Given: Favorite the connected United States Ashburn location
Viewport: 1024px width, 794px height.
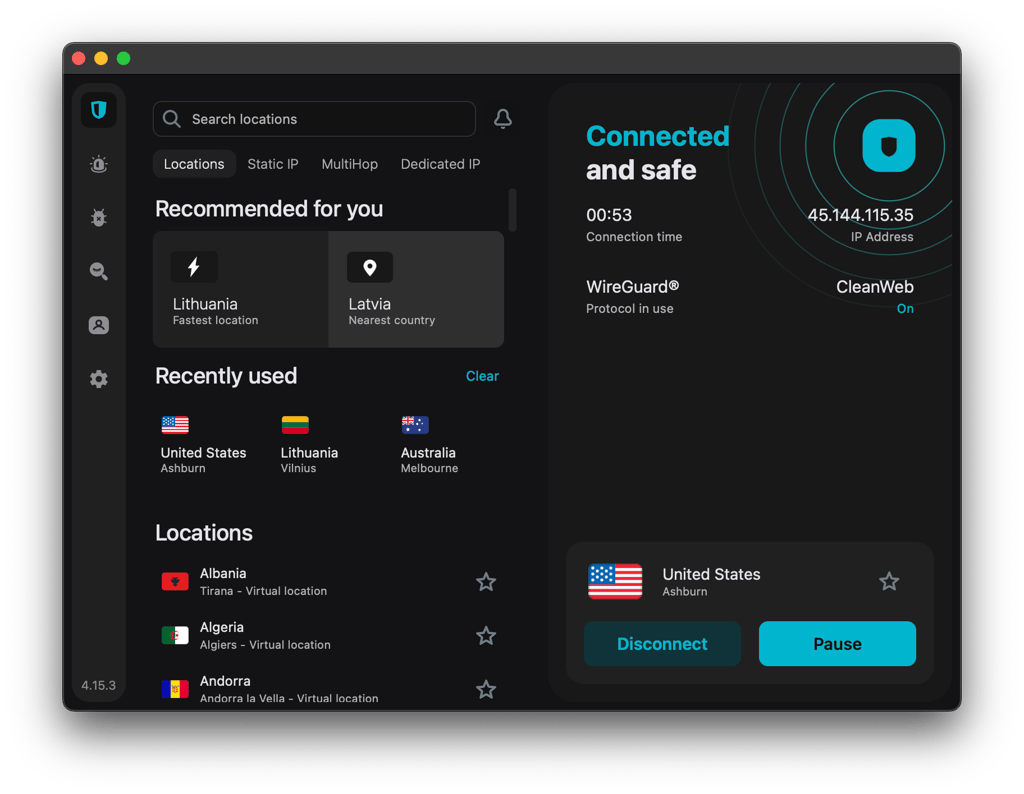Looking at the screenshot, I should pos(889,581).
